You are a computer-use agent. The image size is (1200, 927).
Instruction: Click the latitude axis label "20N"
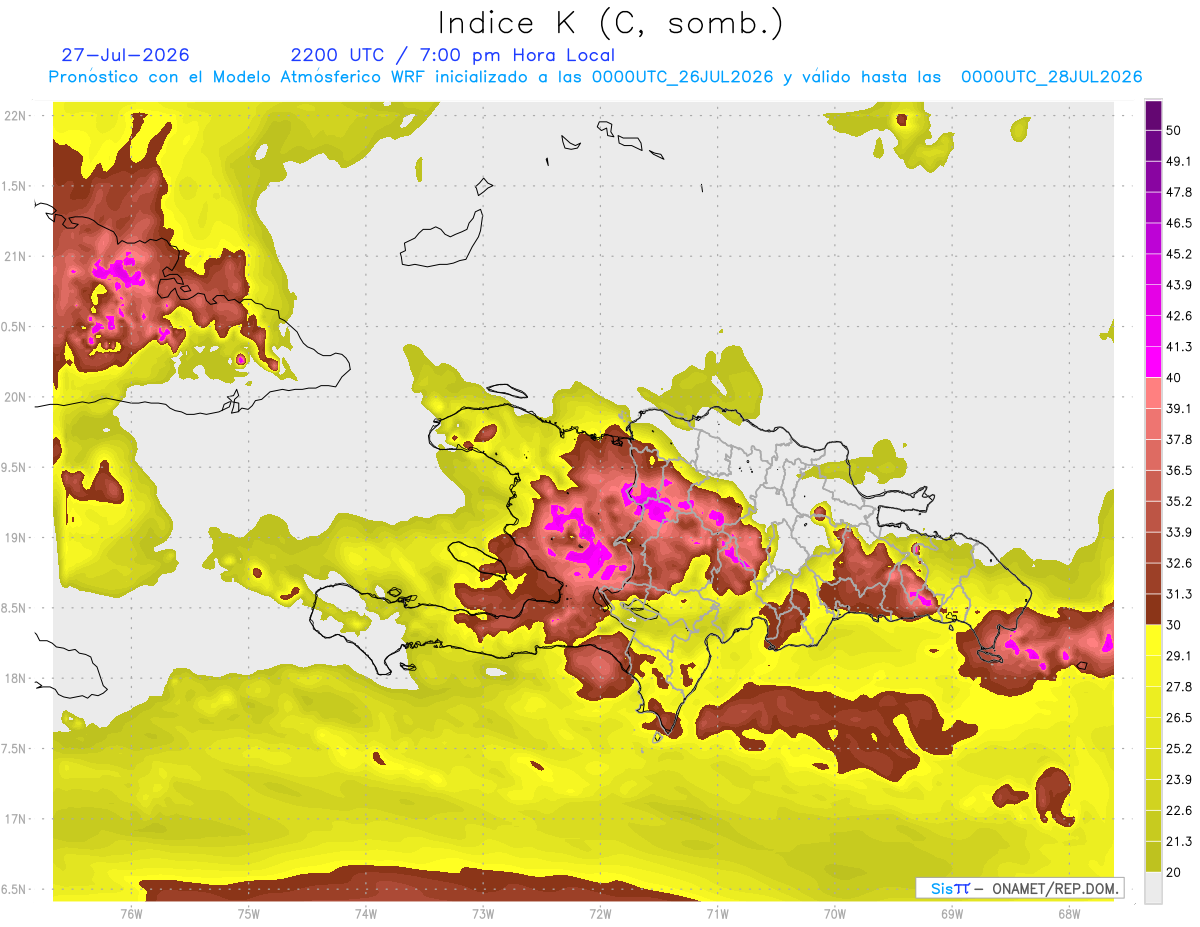point(17,397)
